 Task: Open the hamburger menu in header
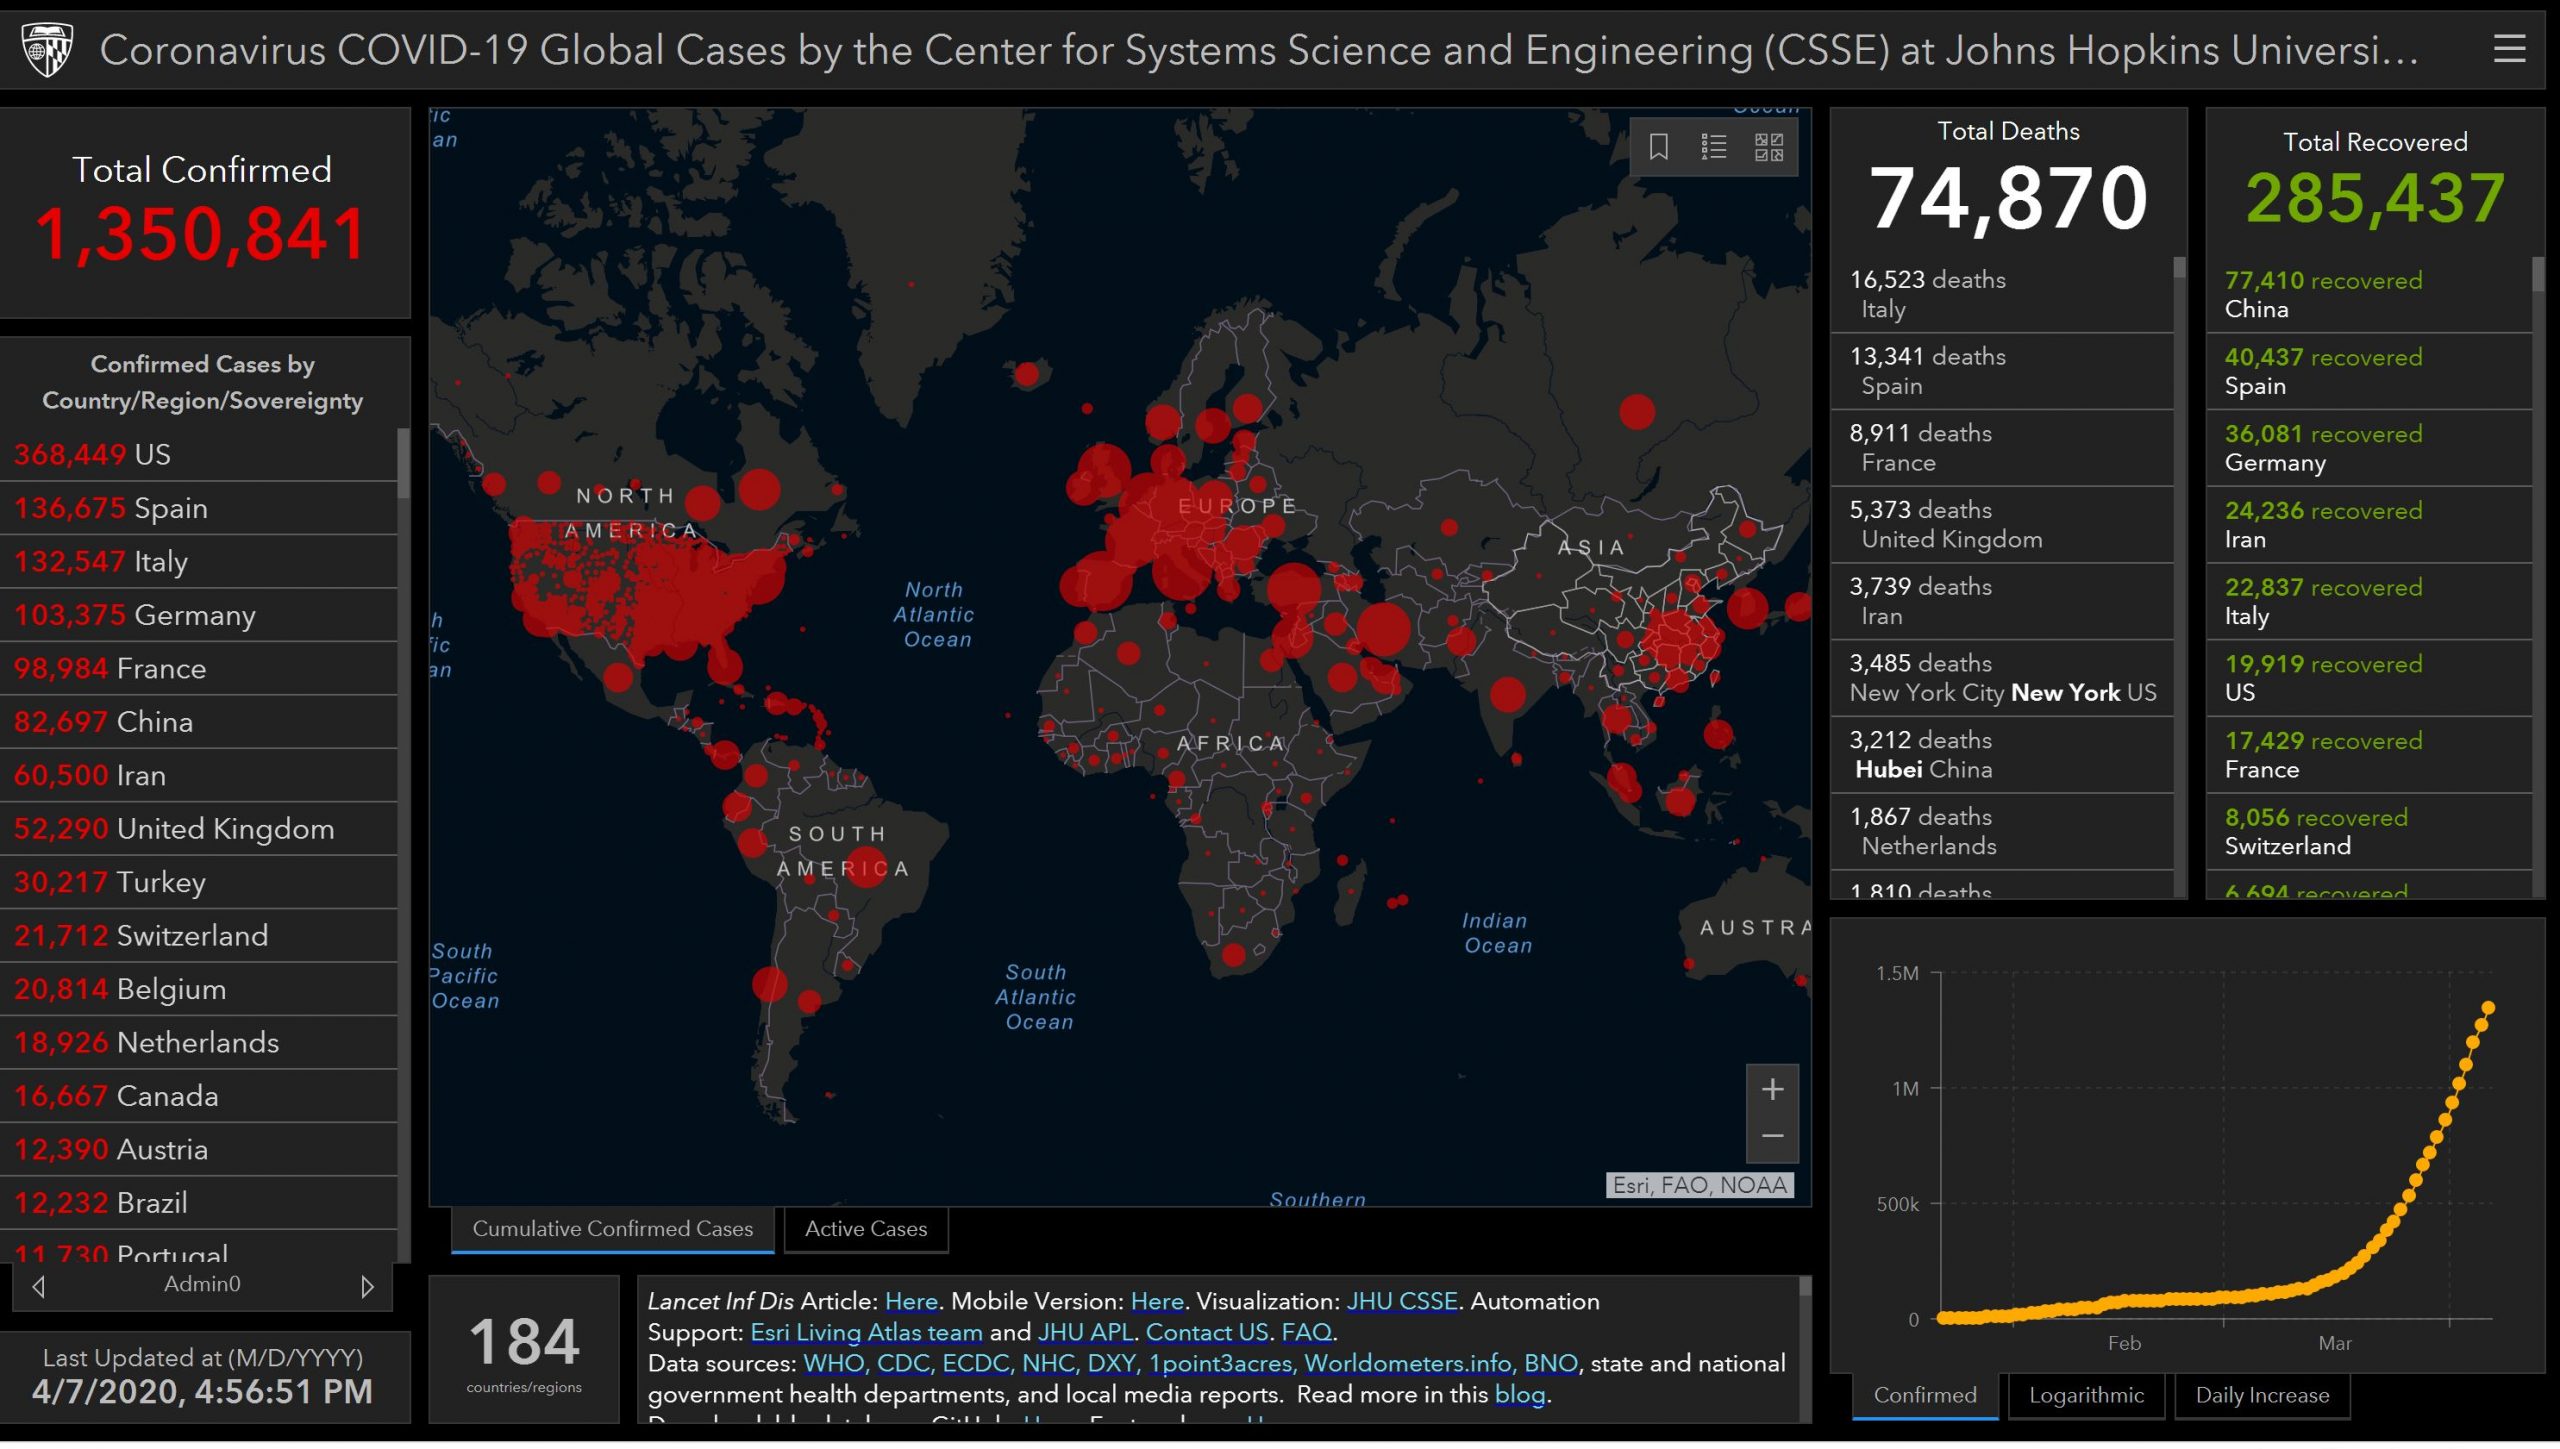[x=2509, y=49]
